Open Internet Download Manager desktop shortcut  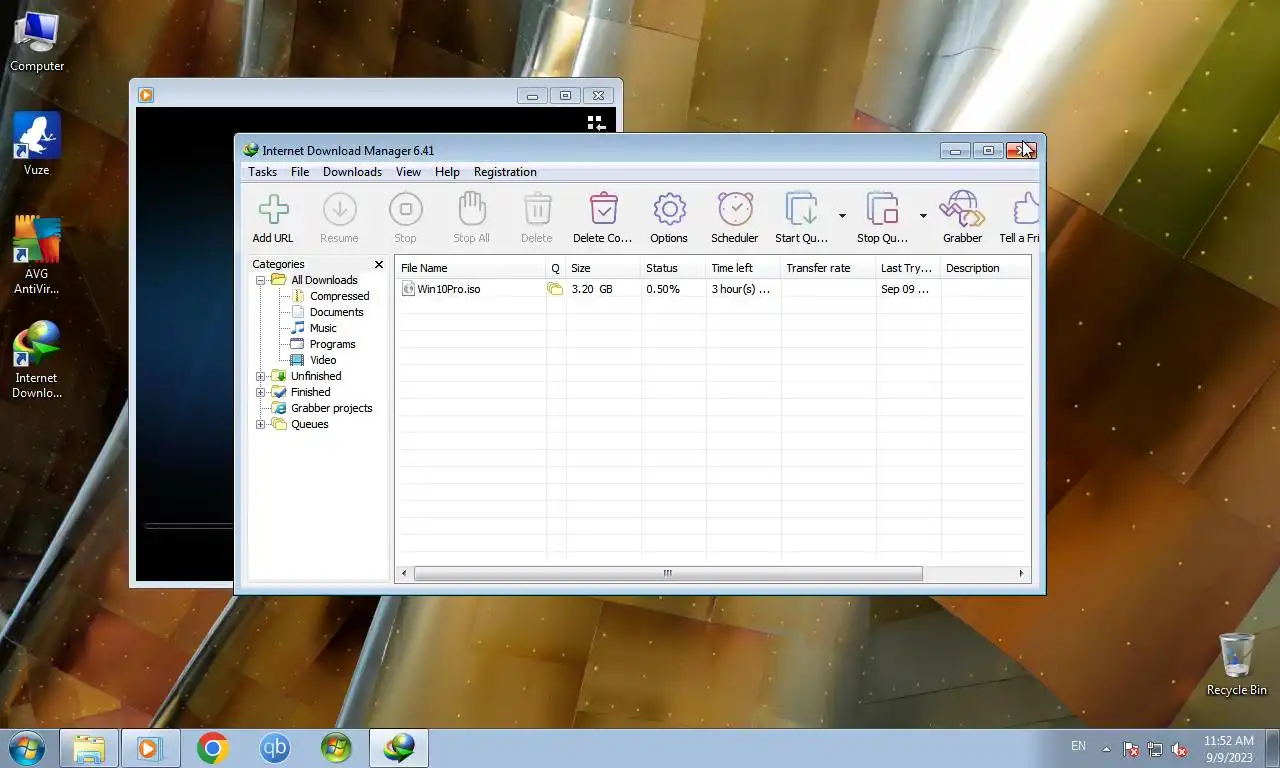click(x=37, y=360)
